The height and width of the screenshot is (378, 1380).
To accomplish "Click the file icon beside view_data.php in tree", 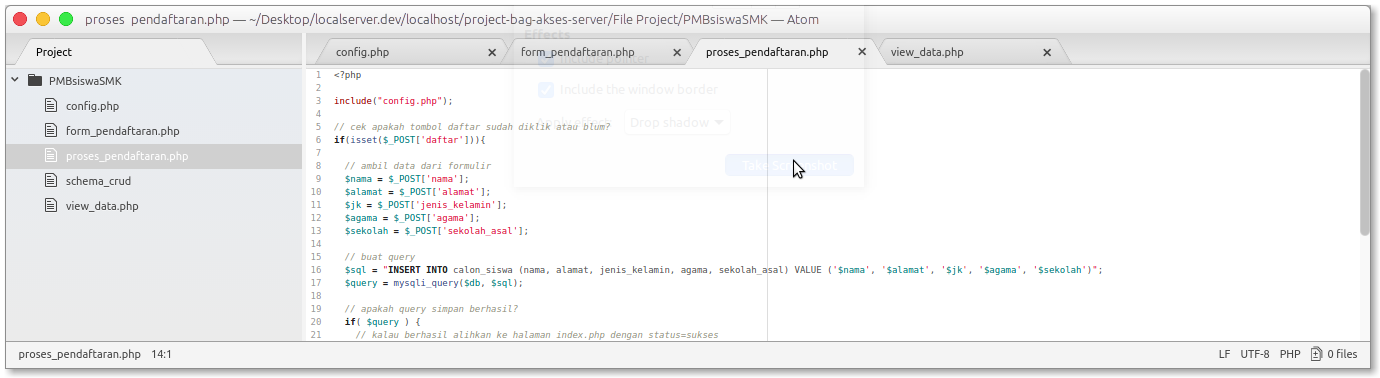I will click(52, 206).
